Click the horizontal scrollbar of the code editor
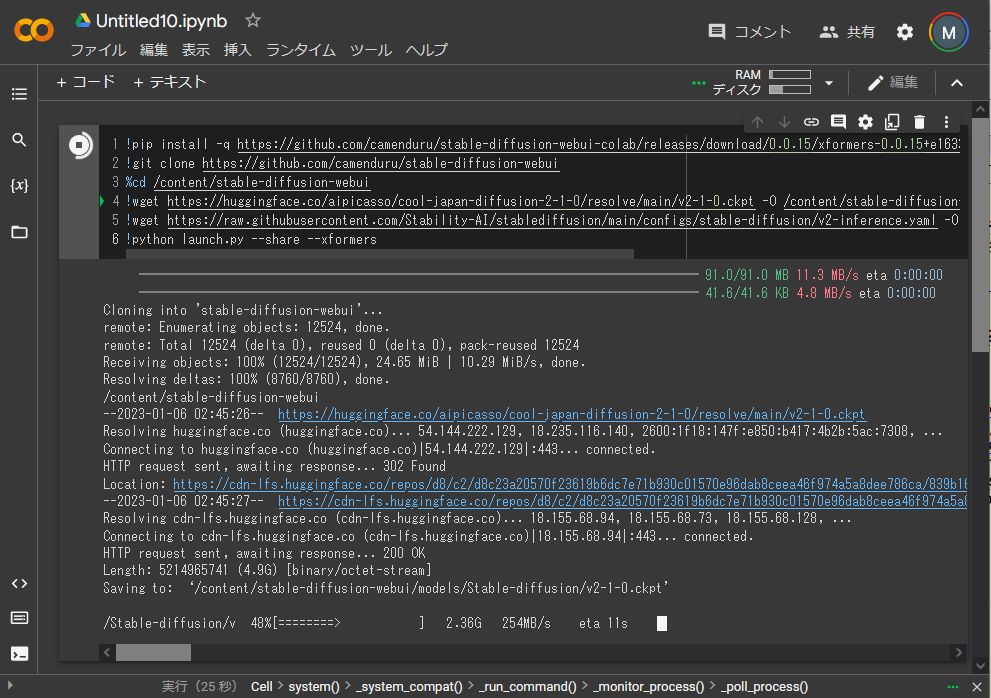The image size is (991, 698). (379, 254)
